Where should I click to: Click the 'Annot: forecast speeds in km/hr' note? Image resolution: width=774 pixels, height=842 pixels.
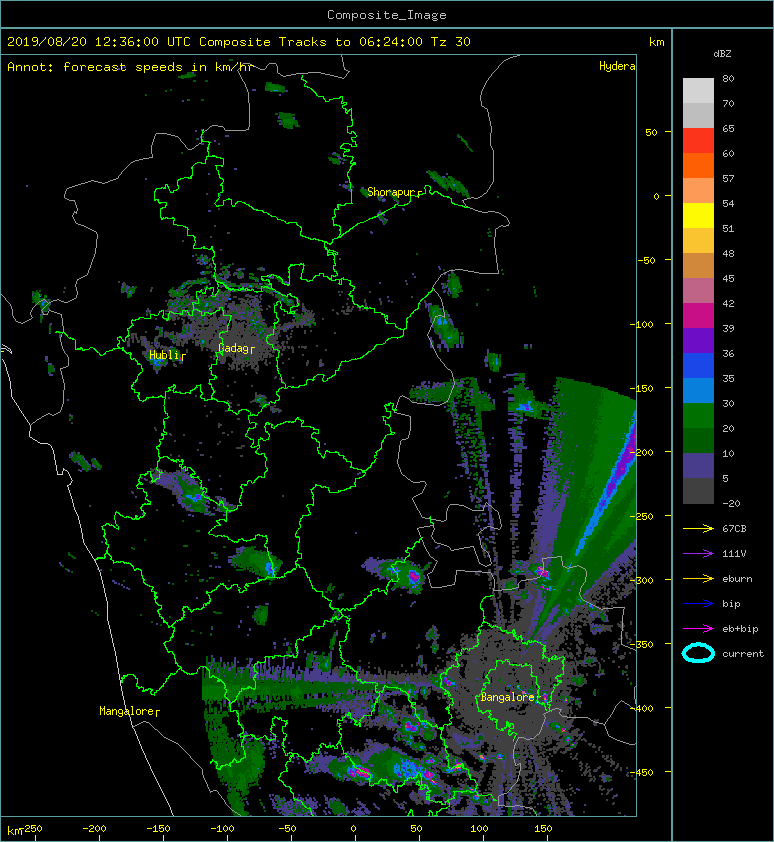[x=130, y=67]
